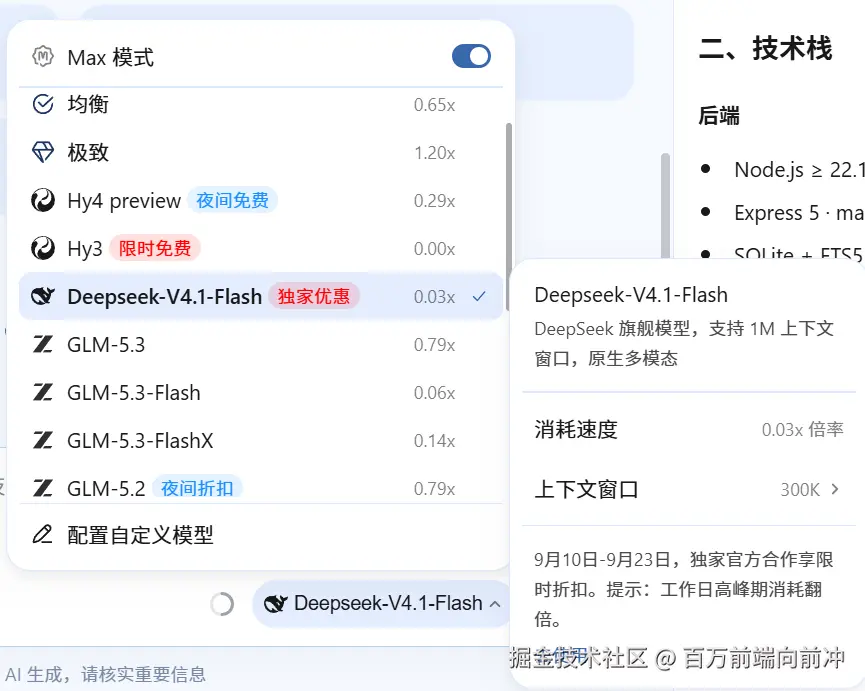Click the Hy3 swirl icon

[x=43, y=248]
